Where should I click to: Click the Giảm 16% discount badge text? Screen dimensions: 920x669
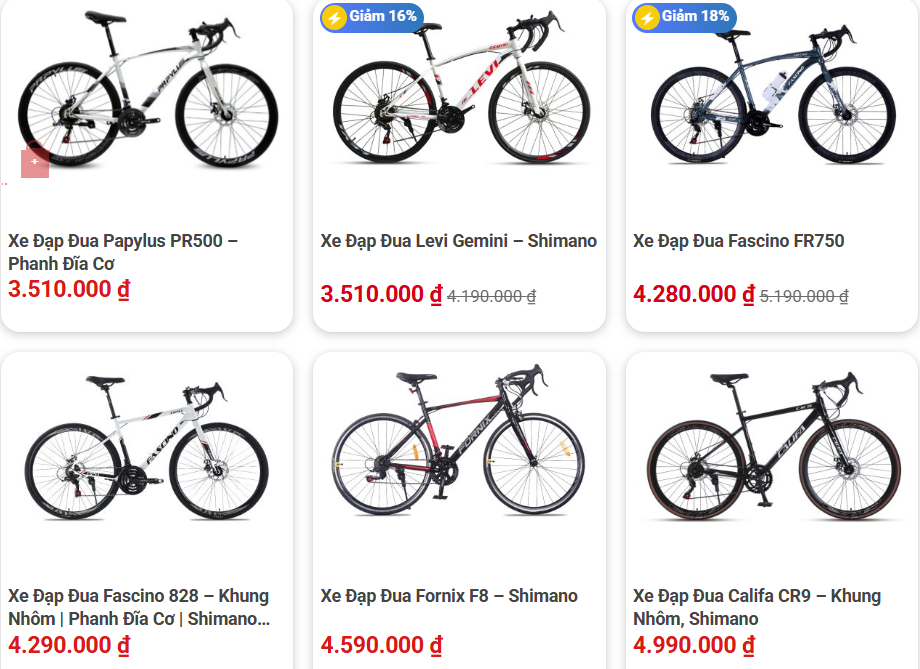pyautogui.click(x=383, y=17)
